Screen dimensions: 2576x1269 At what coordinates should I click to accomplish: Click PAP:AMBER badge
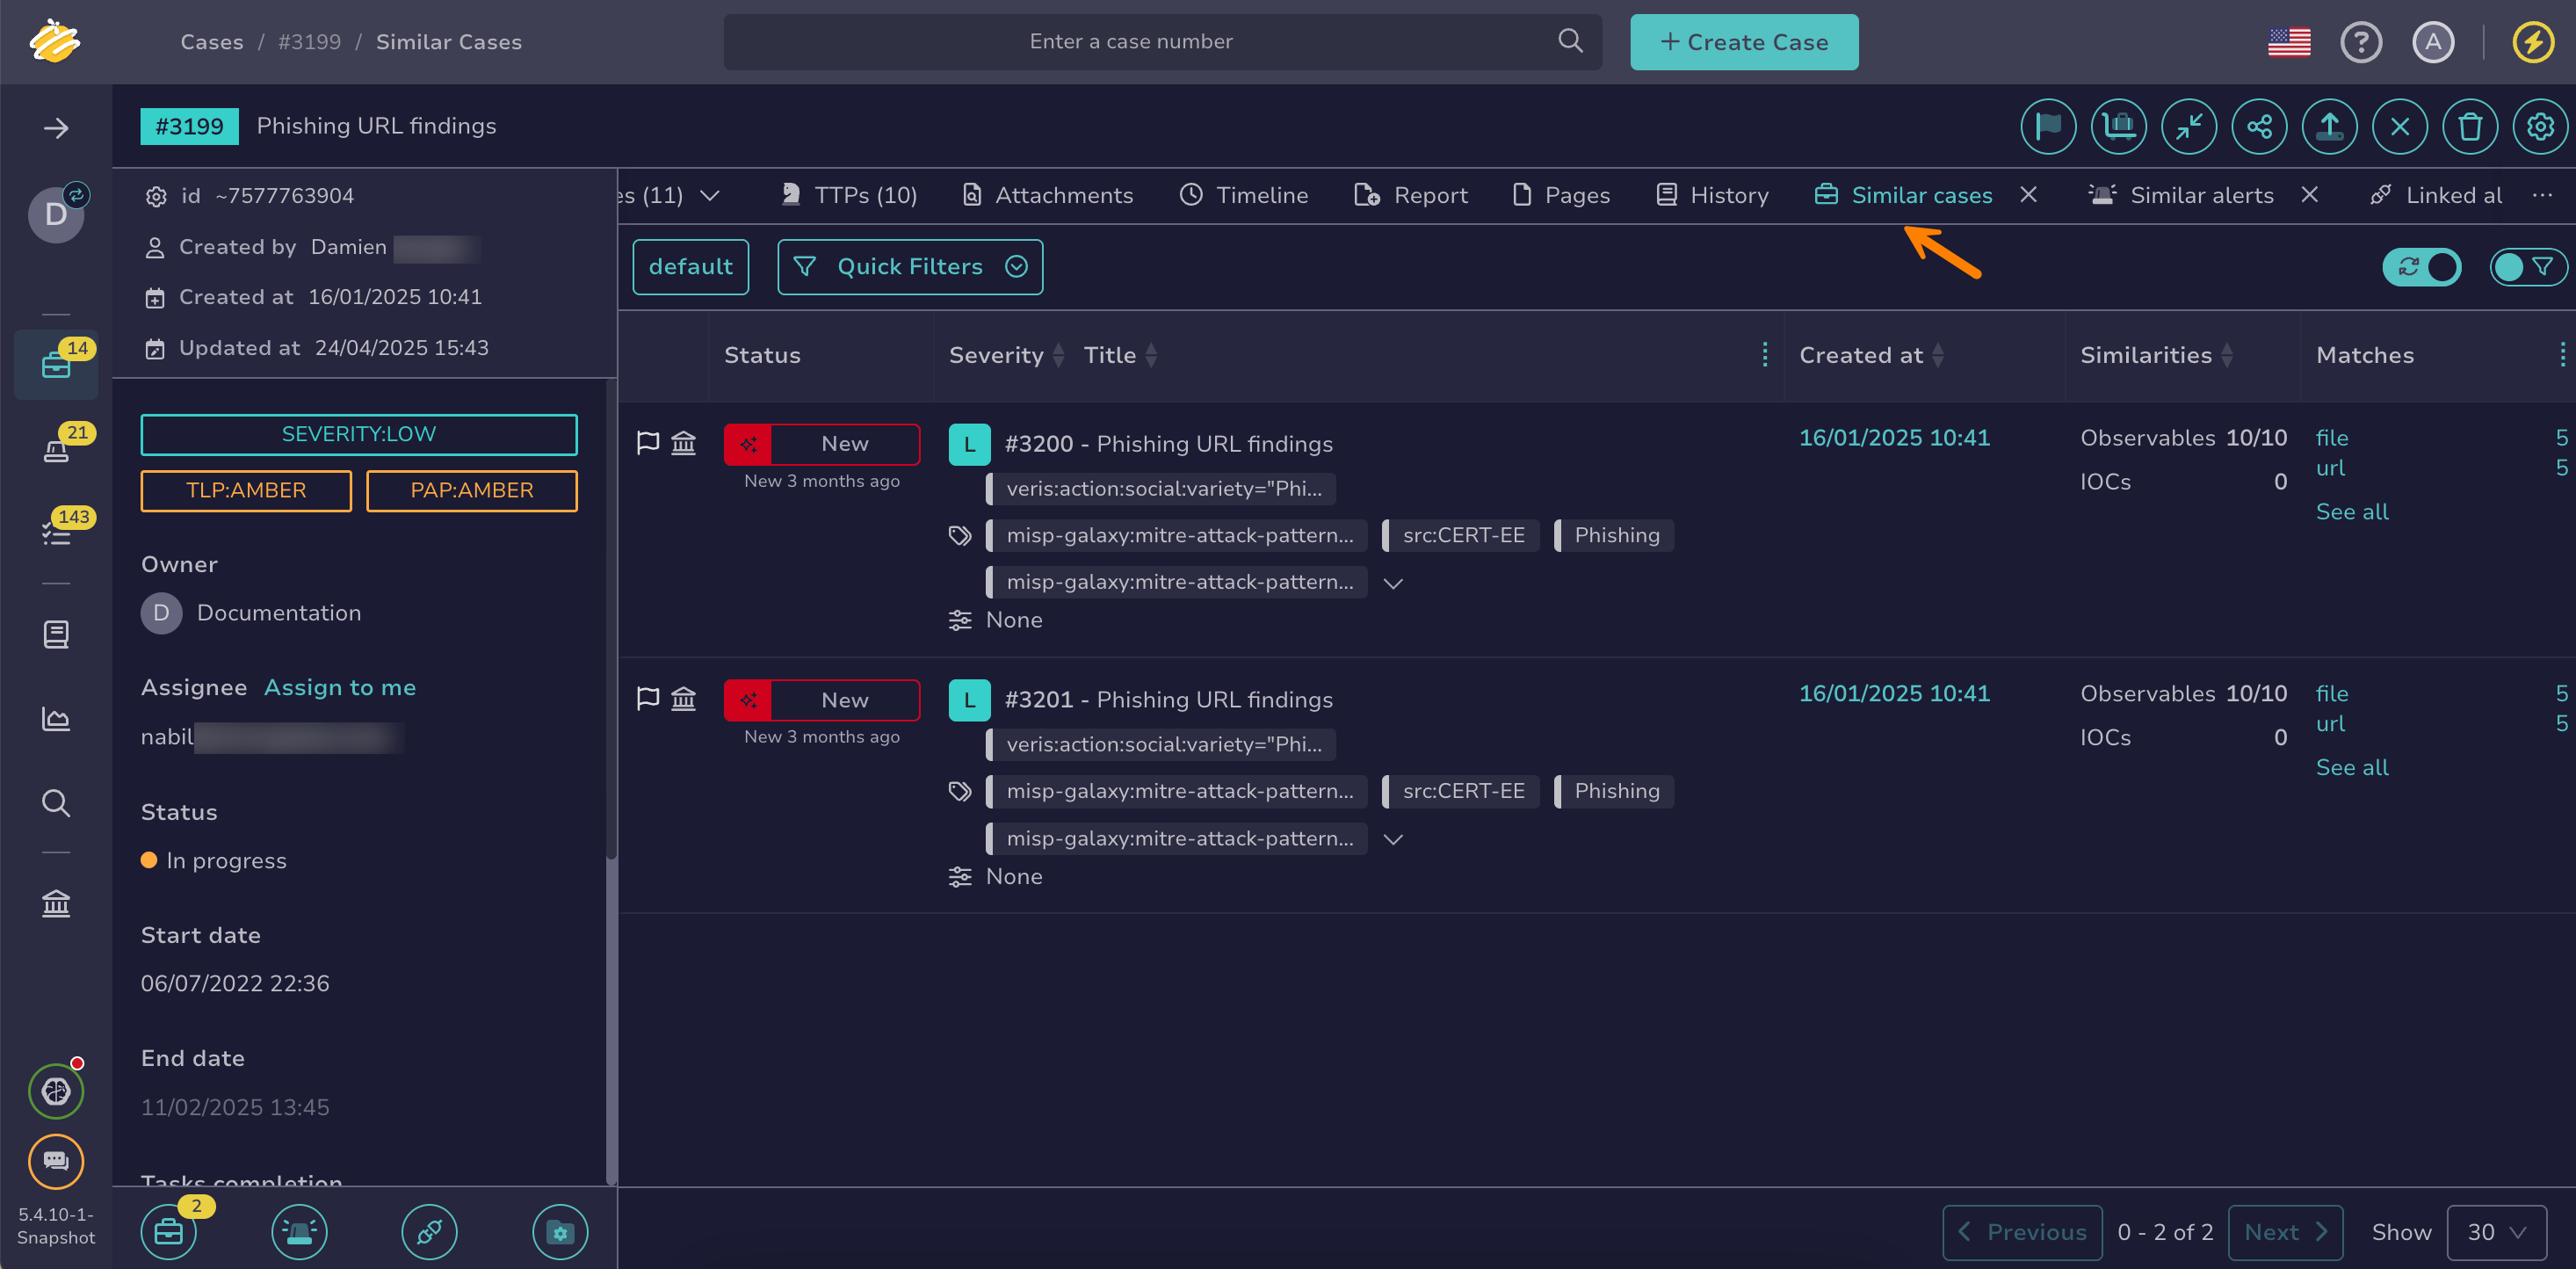click(472, 491)
